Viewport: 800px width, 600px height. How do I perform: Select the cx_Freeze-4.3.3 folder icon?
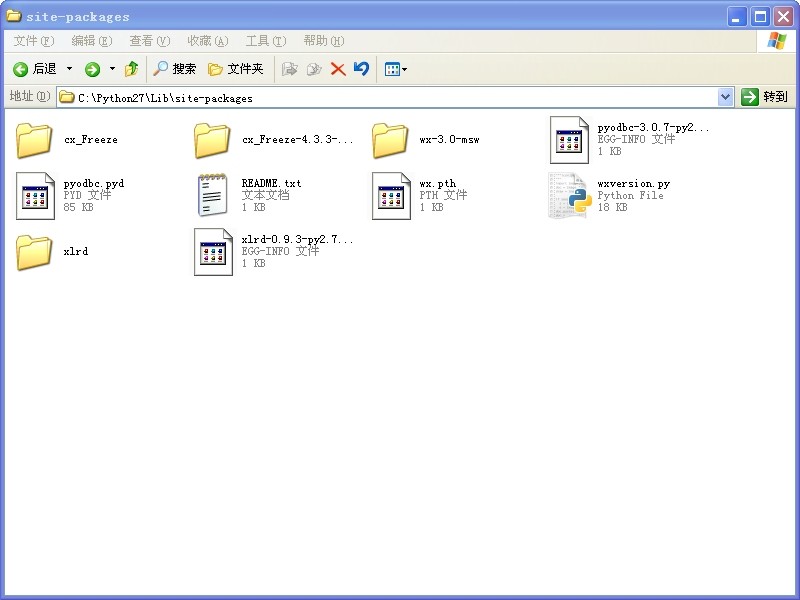(212, 139)
